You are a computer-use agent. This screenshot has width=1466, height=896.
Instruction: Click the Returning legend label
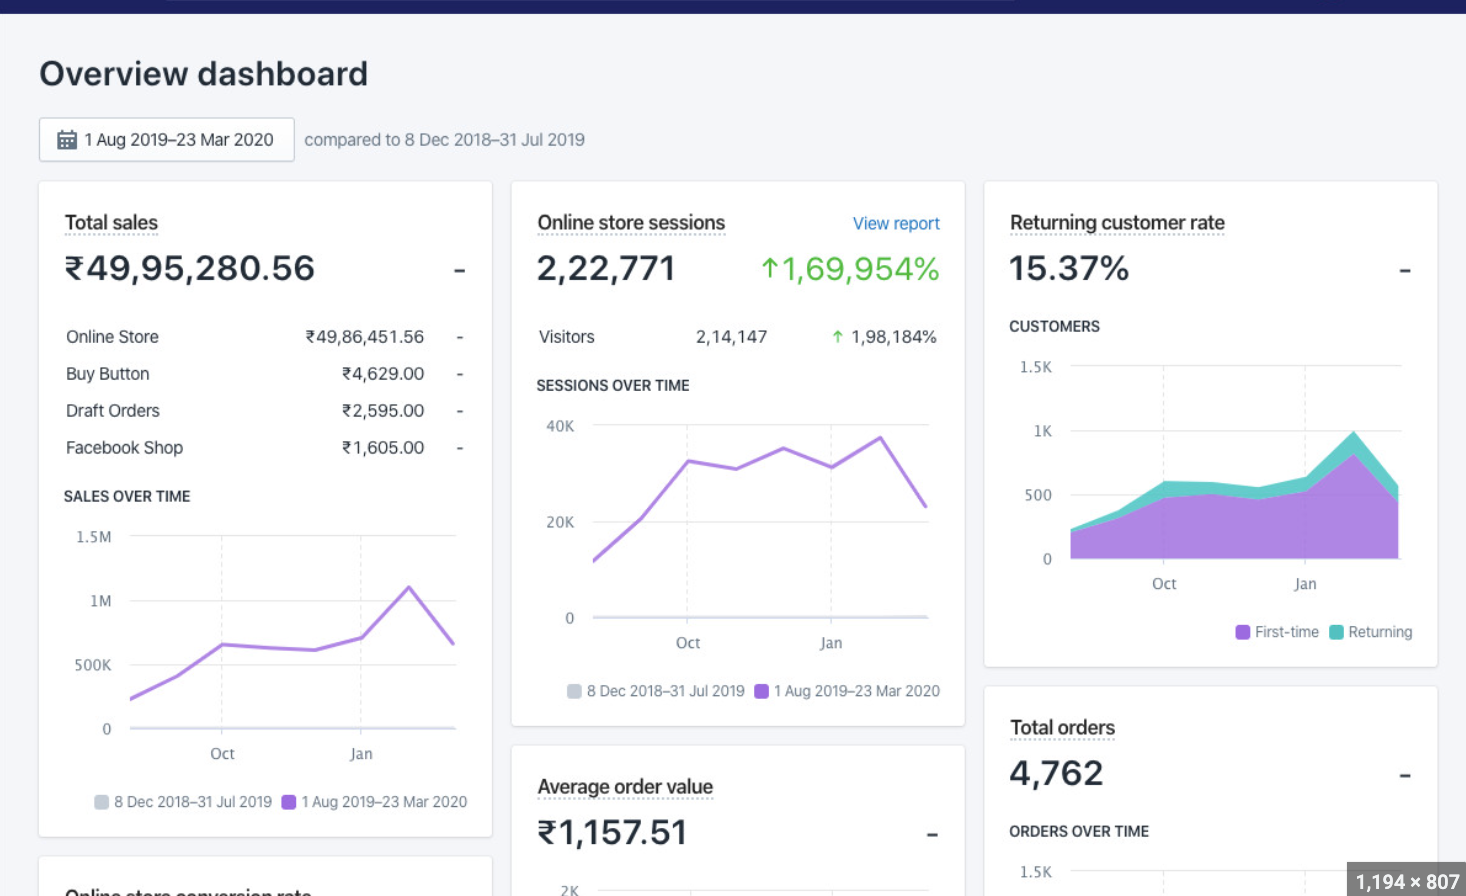[1380, 632]
